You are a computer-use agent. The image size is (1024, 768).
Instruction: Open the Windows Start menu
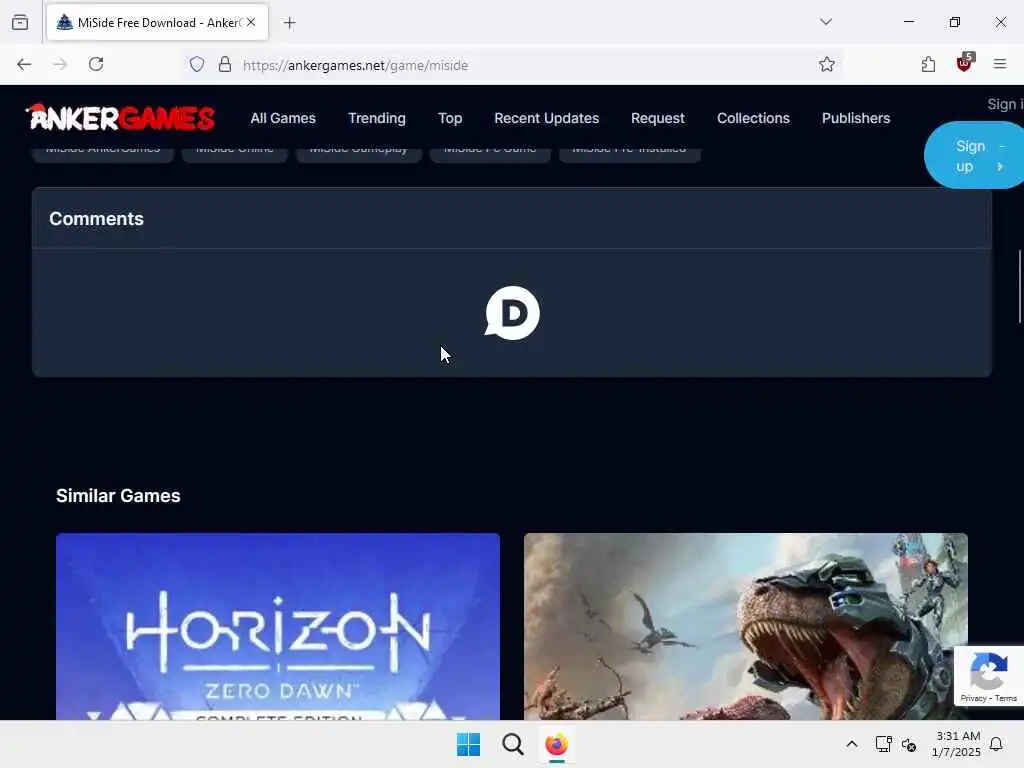point(468,744)
